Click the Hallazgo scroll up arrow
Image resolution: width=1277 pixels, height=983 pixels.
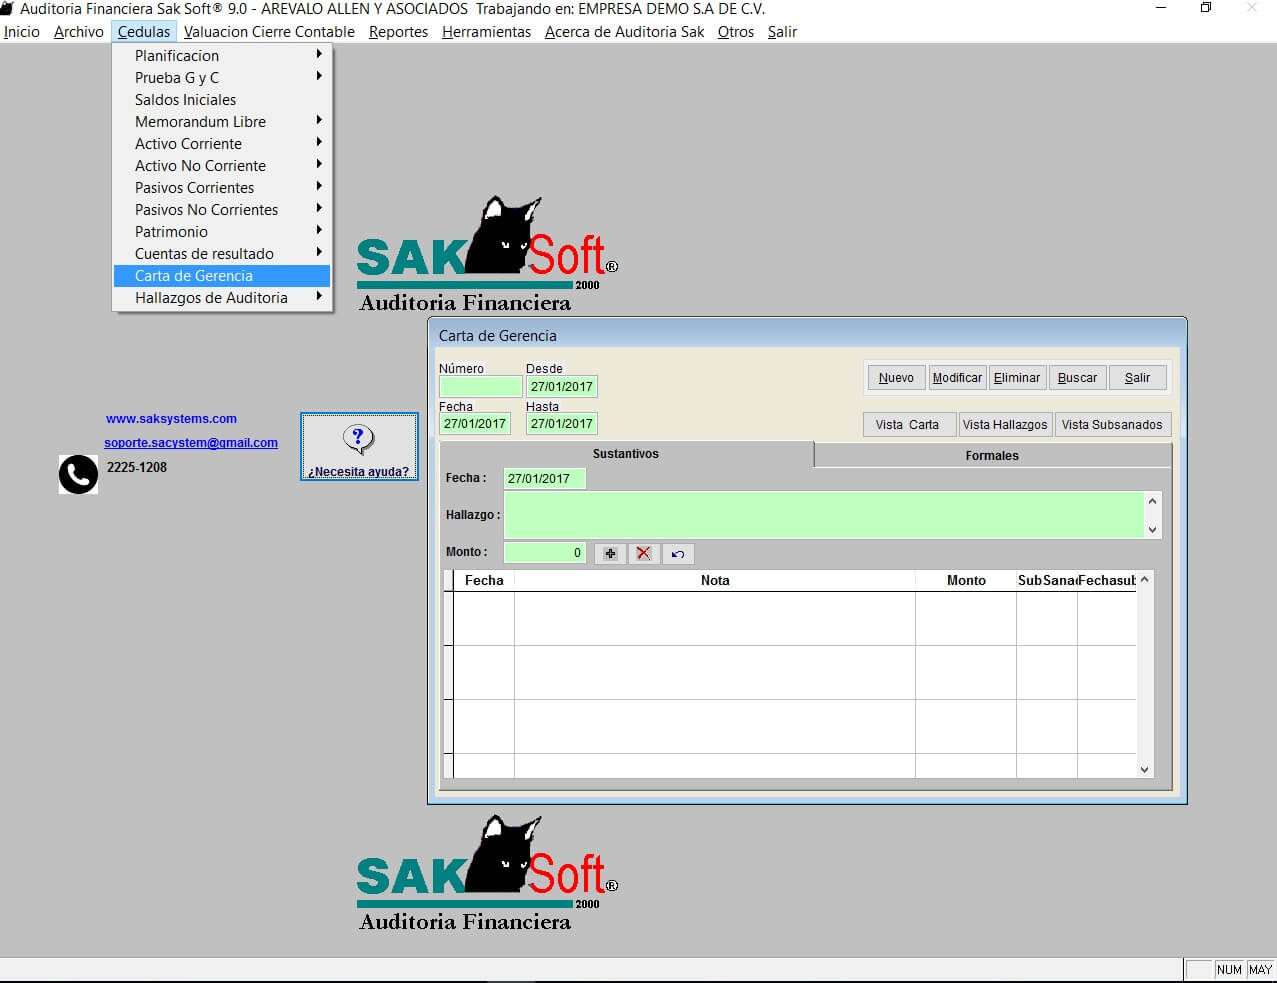(1153, 501)
